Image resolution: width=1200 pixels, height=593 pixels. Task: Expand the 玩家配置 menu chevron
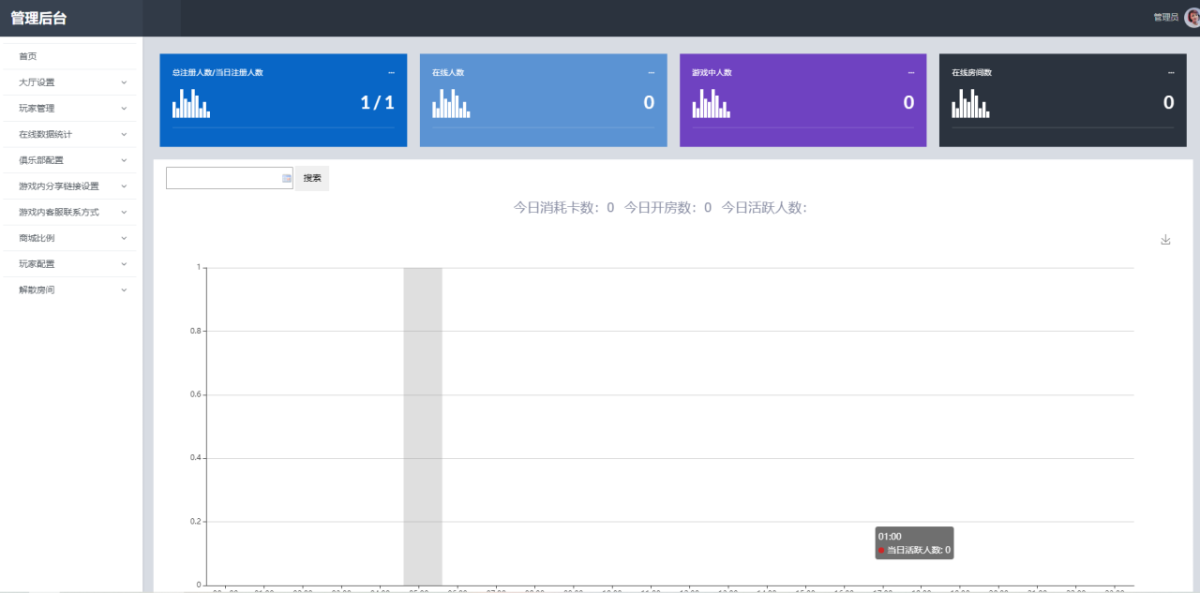tap(124, 264)
